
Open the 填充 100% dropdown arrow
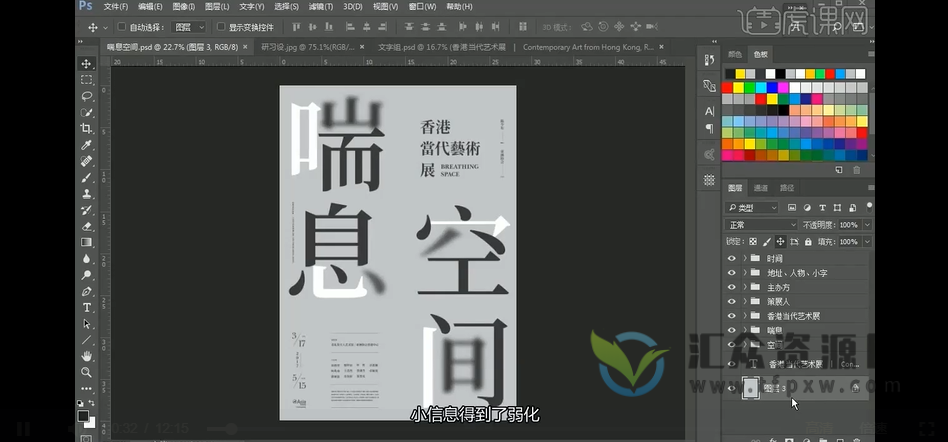[x=868, y=241]
